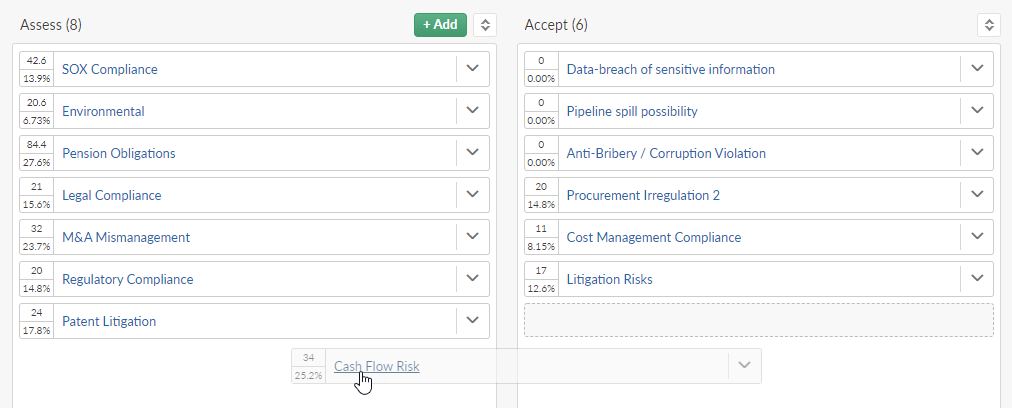Open the Anti-Bribery / Corruption Violation chevron
The width and height of the screenshot is (1012, 408).
point(977,152)
